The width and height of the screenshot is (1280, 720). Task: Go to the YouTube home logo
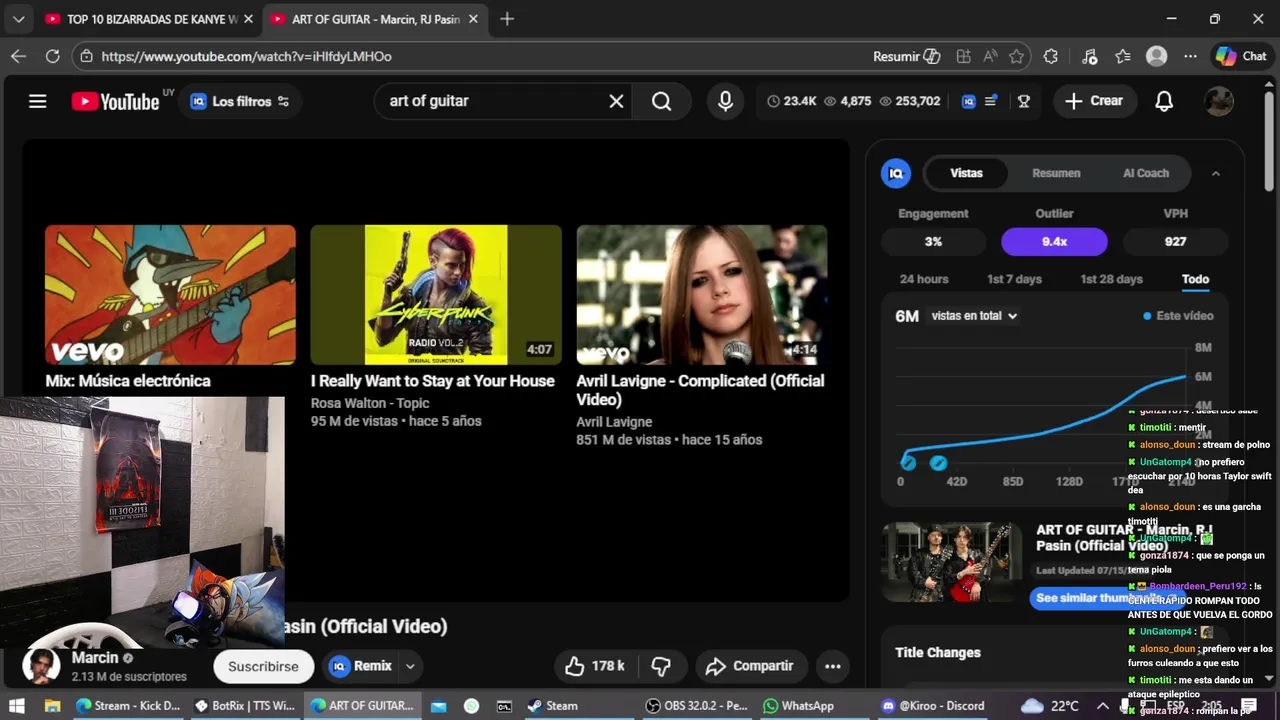[x=116, y=101]
